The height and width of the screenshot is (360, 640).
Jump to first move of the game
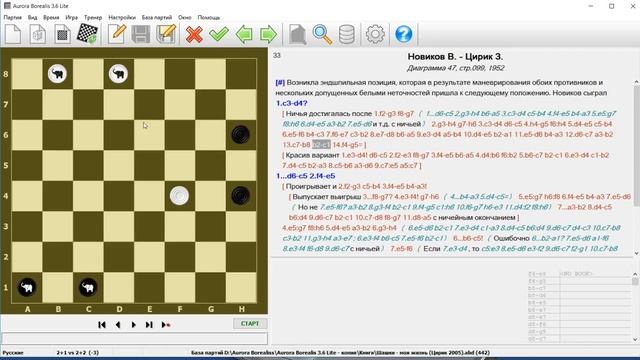tap(102, 324)
